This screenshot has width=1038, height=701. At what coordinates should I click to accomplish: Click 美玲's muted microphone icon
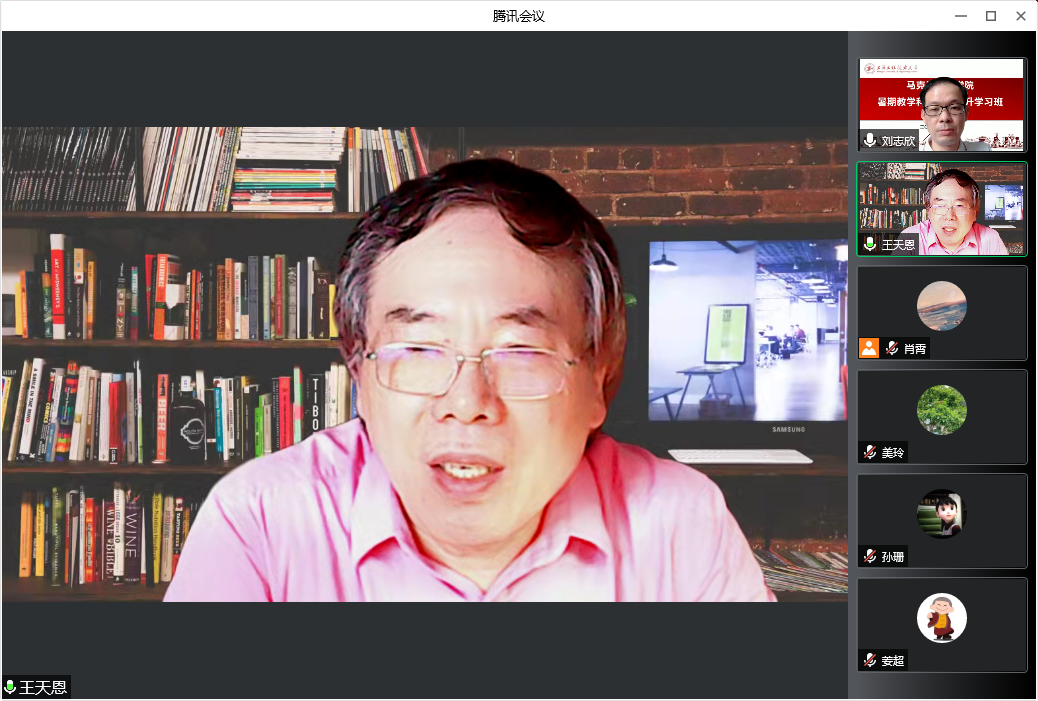(x=870, y=453)
